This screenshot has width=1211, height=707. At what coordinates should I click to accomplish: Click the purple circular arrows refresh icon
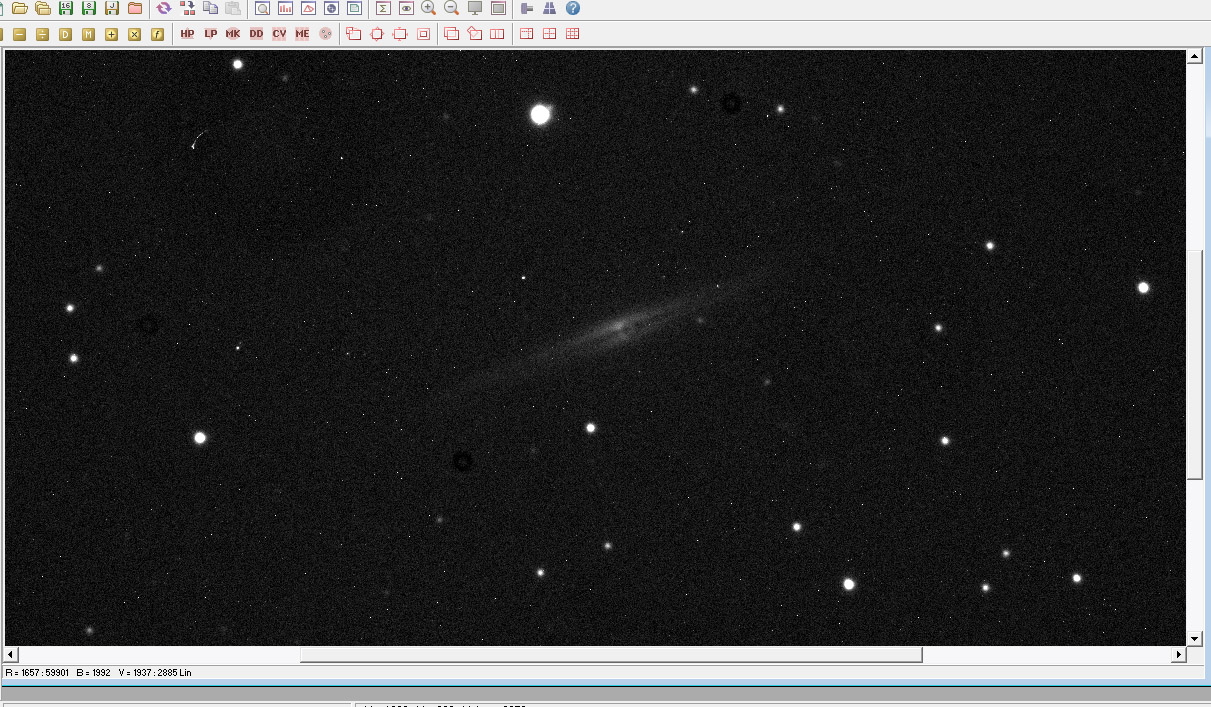[164, 8]
